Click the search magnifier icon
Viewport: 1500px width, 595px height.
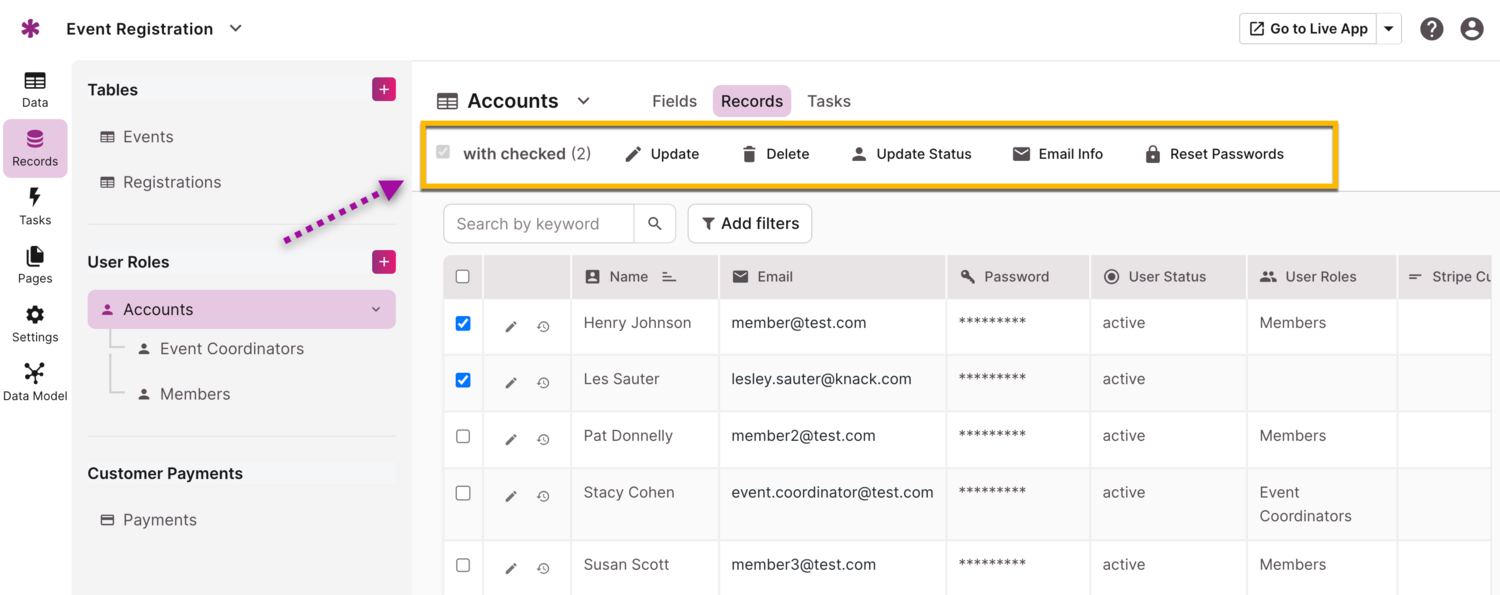[x=655, y=224]
